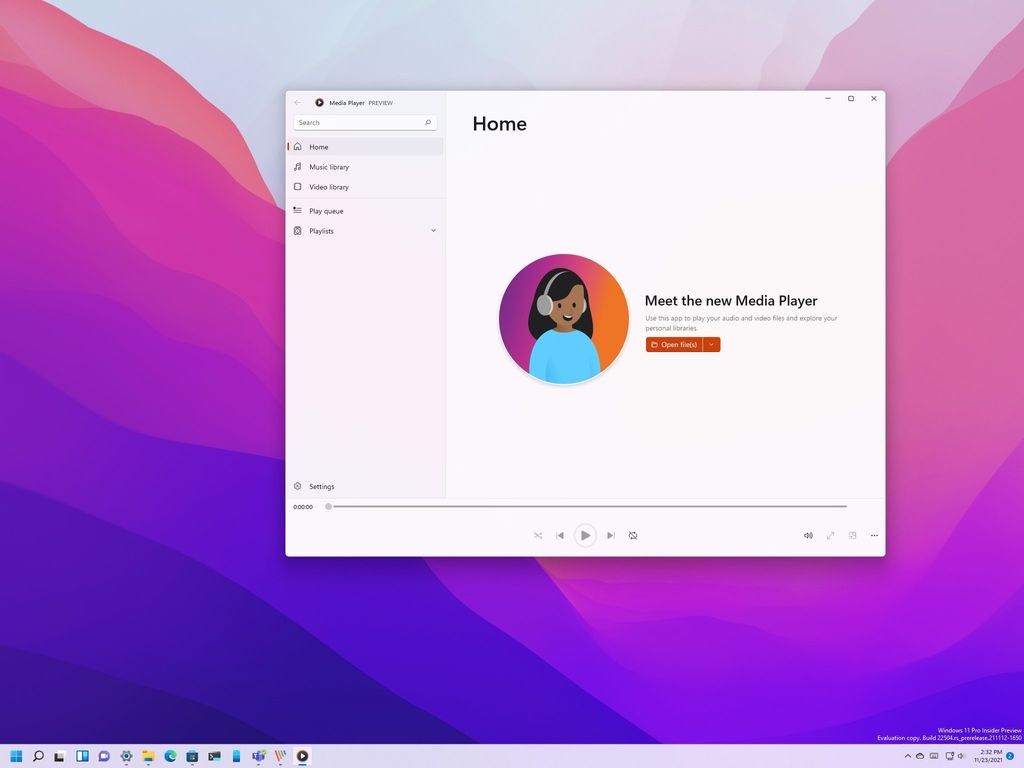Open the Open file(s) split-button dropdown
Image resolution: width=1024 pixels, height=768 pixels.
pos(711,344)
